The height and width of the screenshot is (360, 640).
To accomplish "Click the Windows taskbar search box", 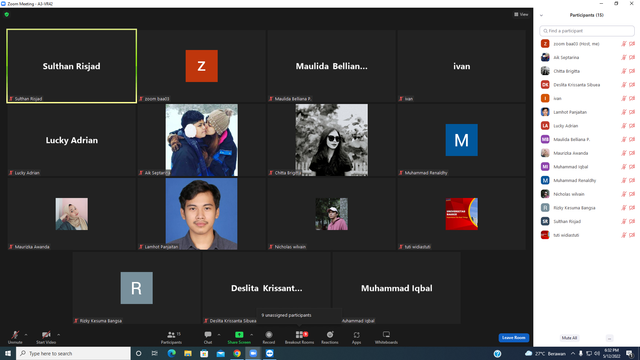I will point(73,353).
